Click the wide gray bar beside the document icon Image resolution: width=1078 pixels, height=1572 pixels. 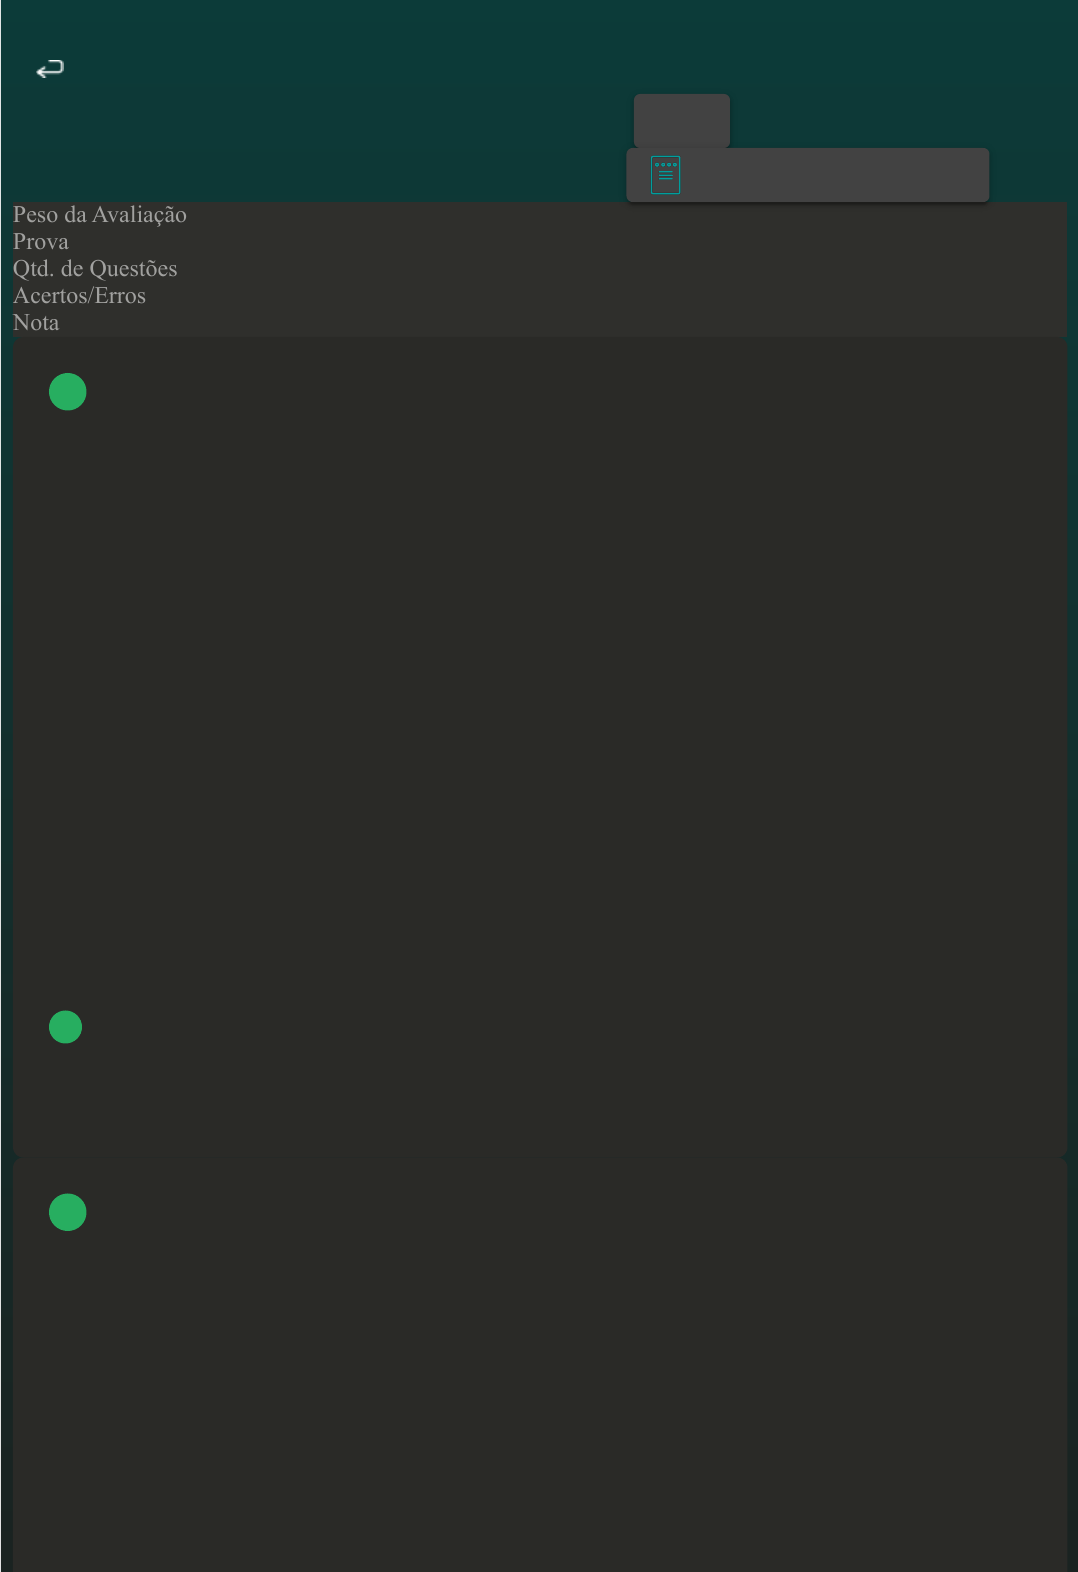830,175
